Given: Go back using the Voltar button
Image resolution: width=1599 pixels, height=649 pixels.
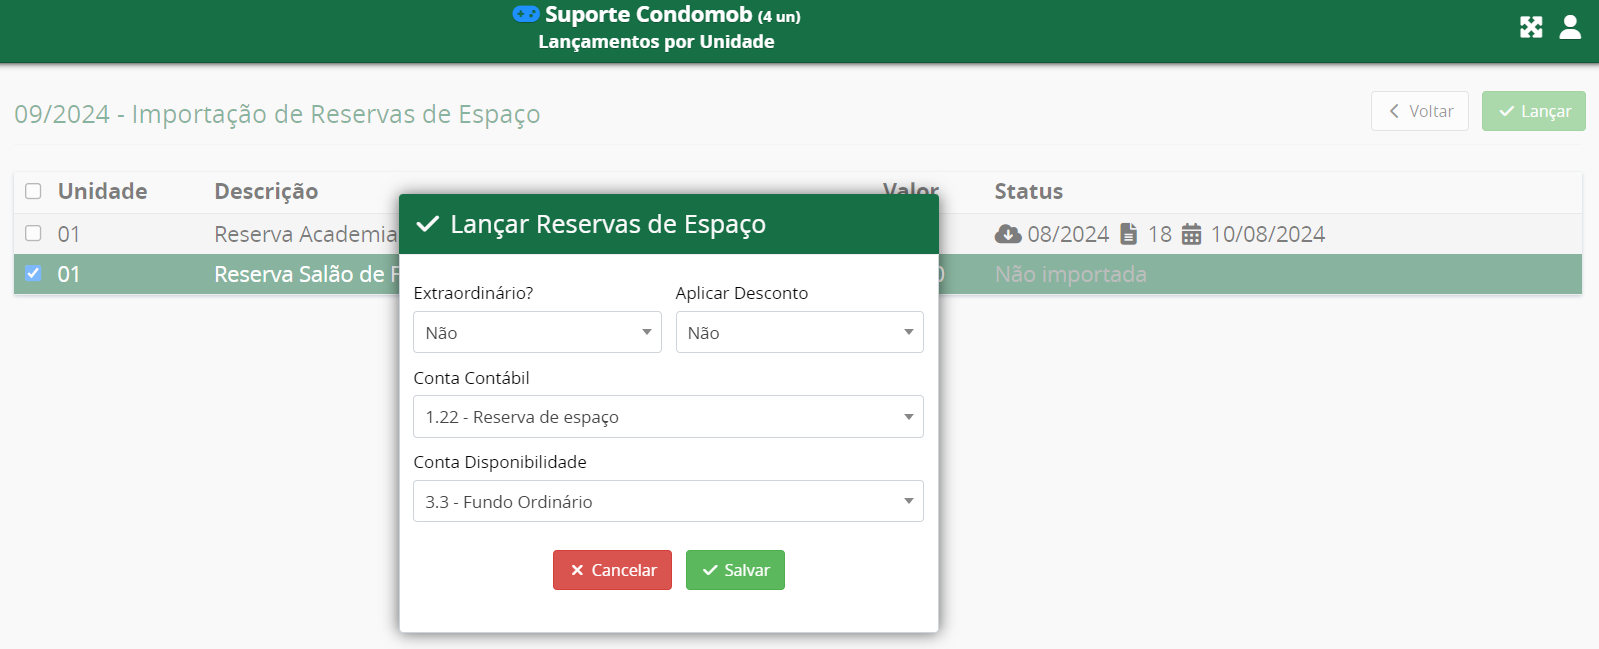Looking at the screenshot, I should pyautogui.click(x=1419, y=111).
